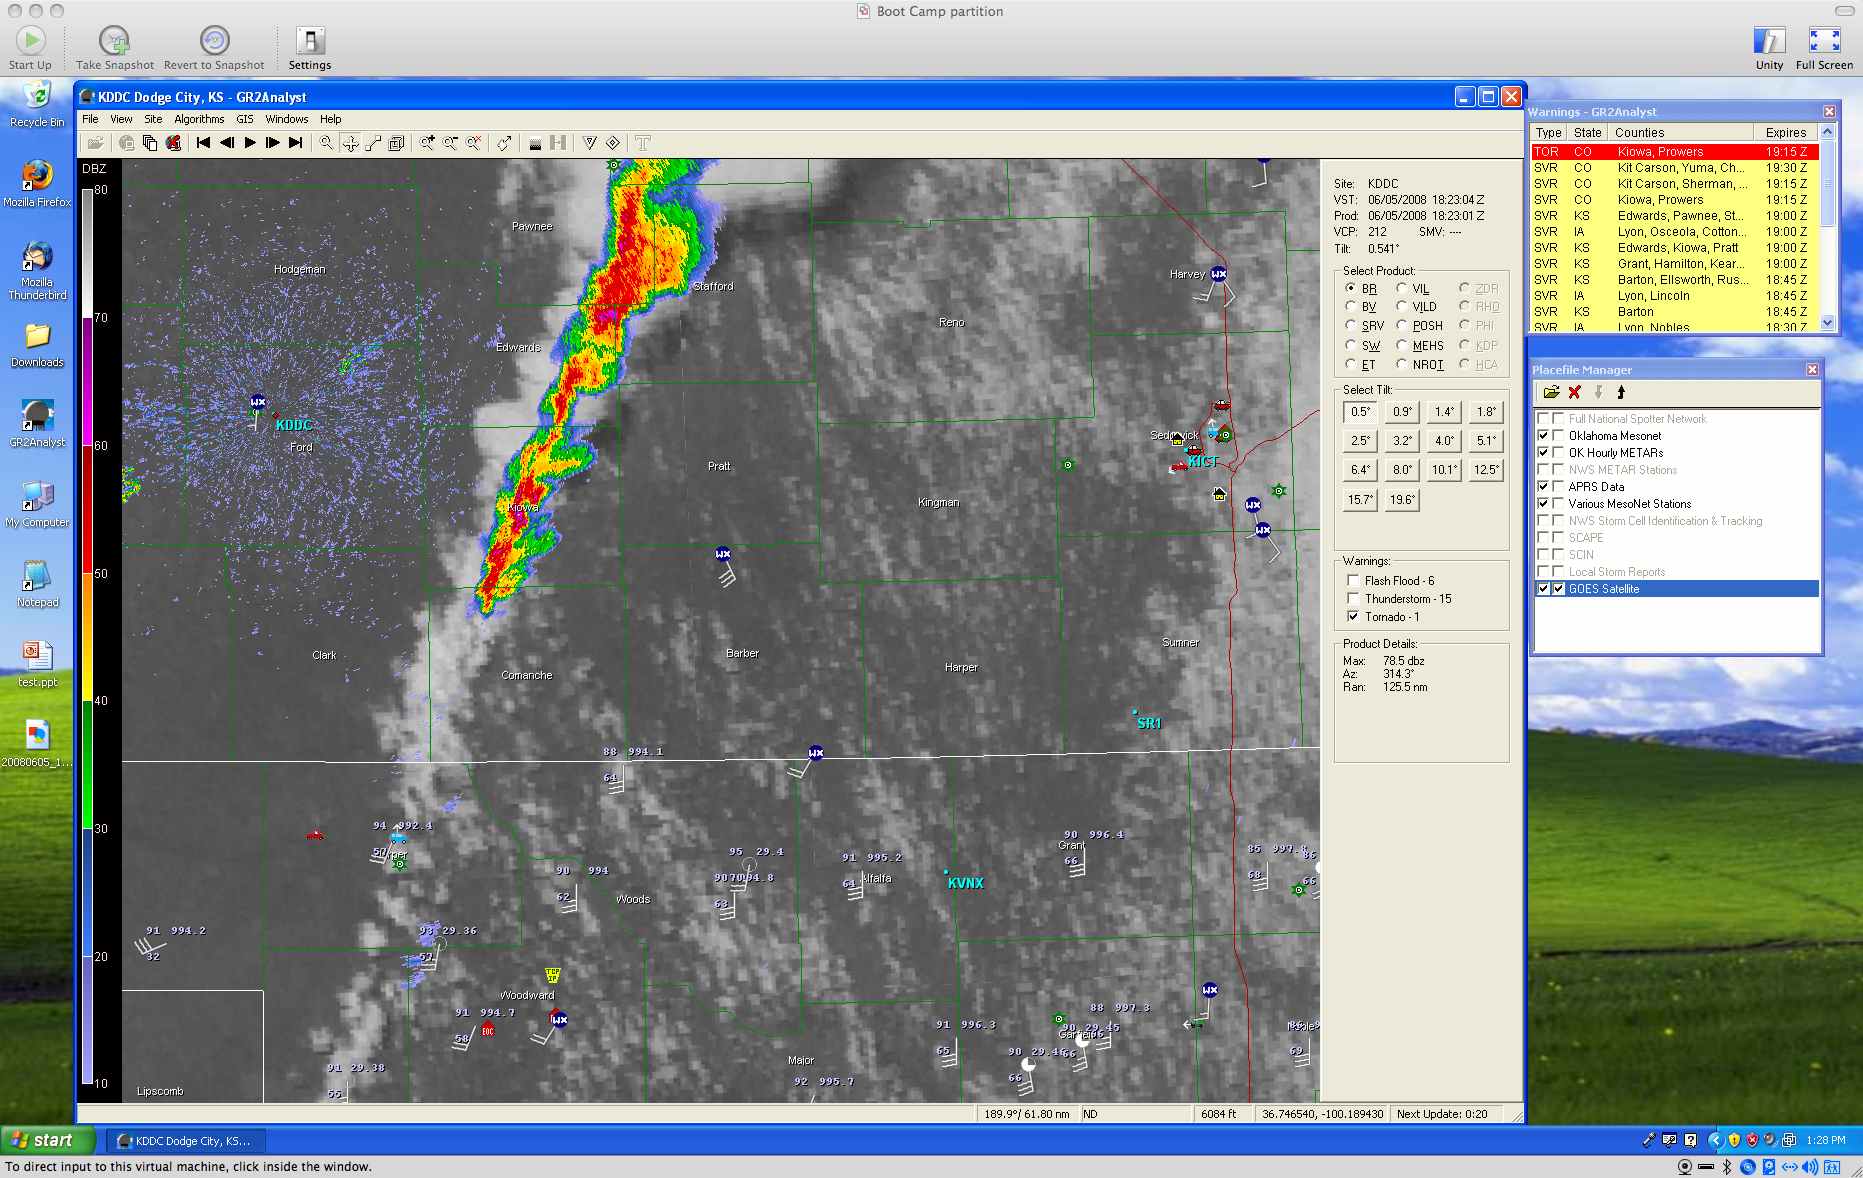This screenshot has width=1863, height=1178.
Task: Choose the 2.5° tilt button
Action: coord(1361,440)
